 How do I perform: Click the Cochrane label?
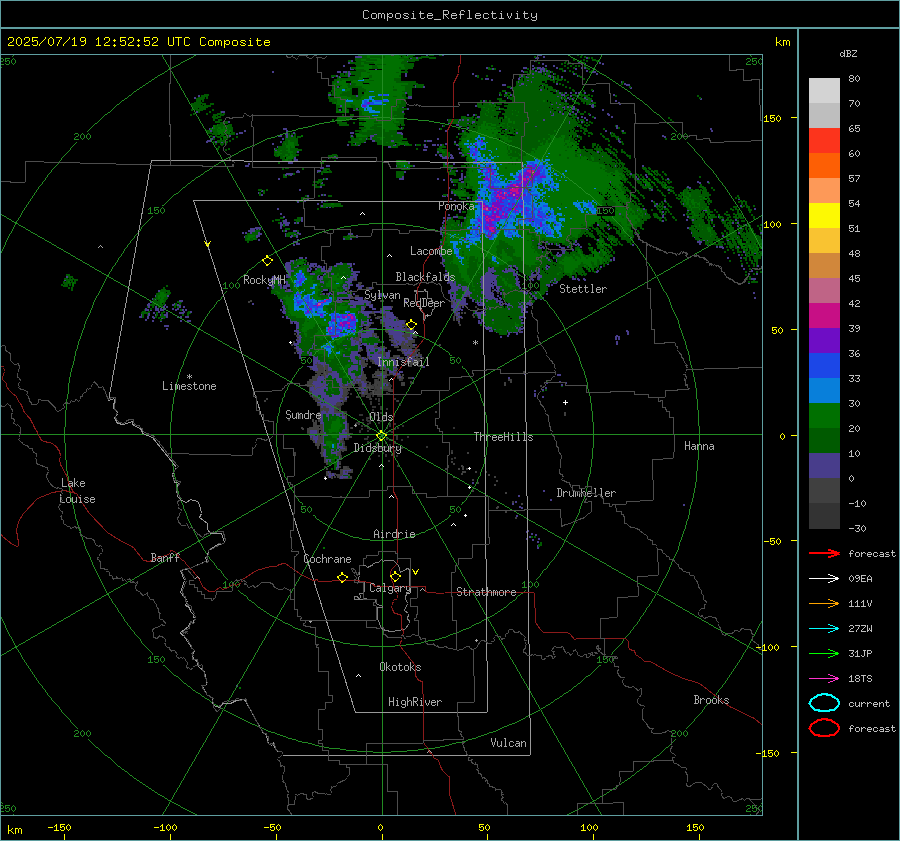[x=327, y=559]
